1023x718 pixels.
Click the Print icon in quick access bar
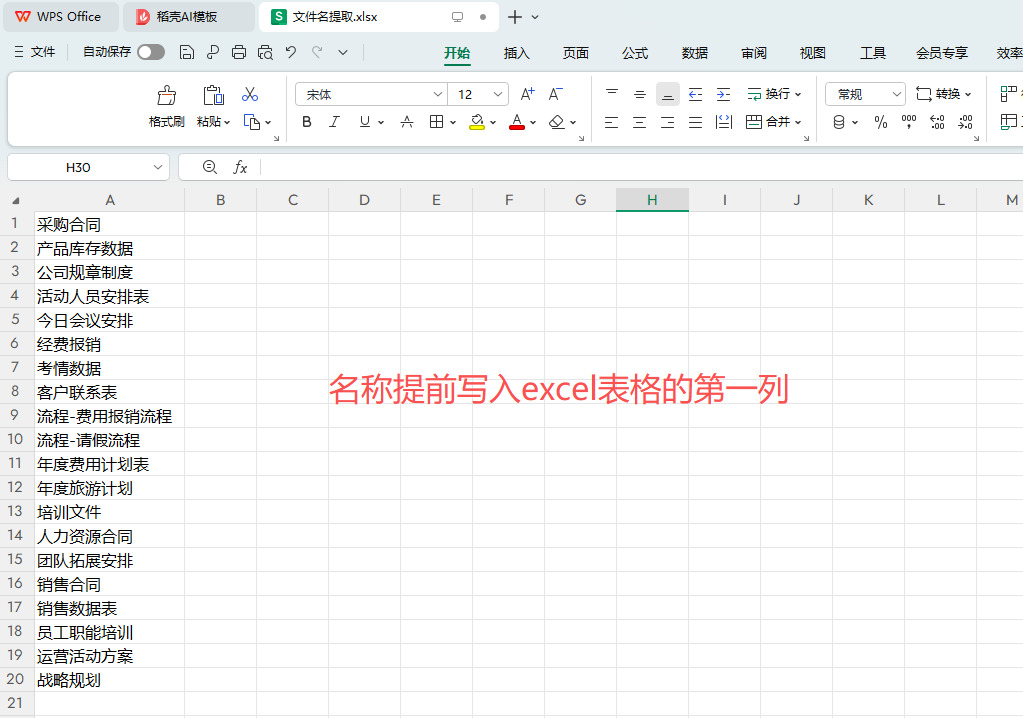(239, 52)
